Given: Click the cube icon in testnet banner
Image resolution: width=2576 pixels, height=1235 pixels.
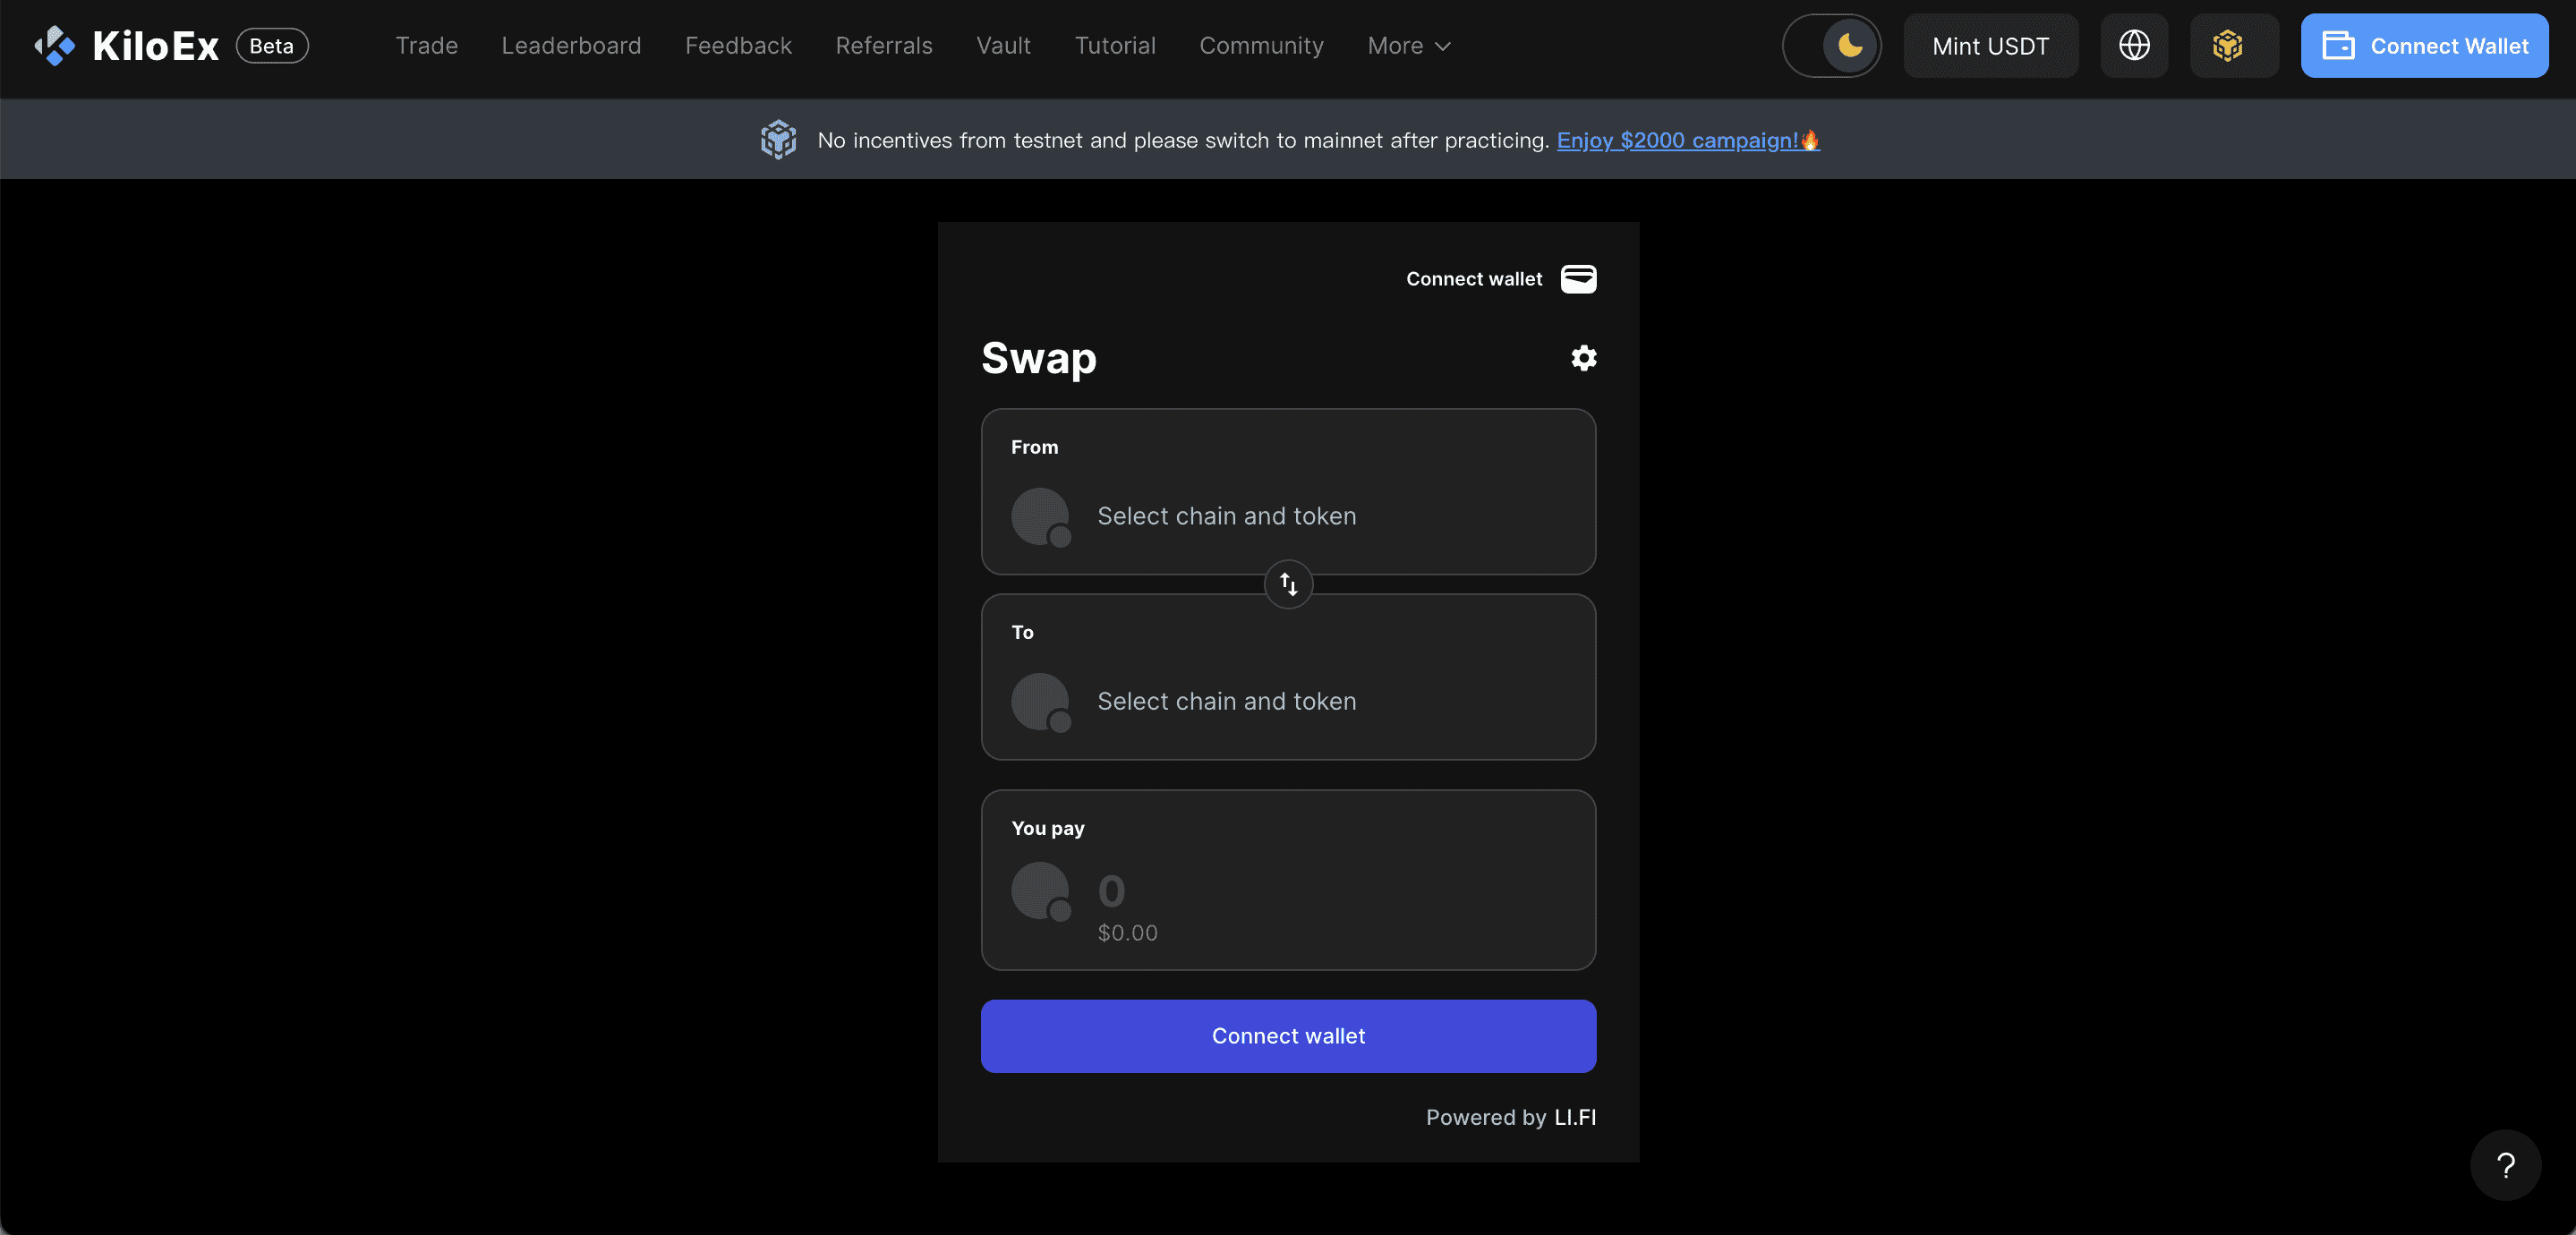Looking at the screenshot, I should pos(778,140).
